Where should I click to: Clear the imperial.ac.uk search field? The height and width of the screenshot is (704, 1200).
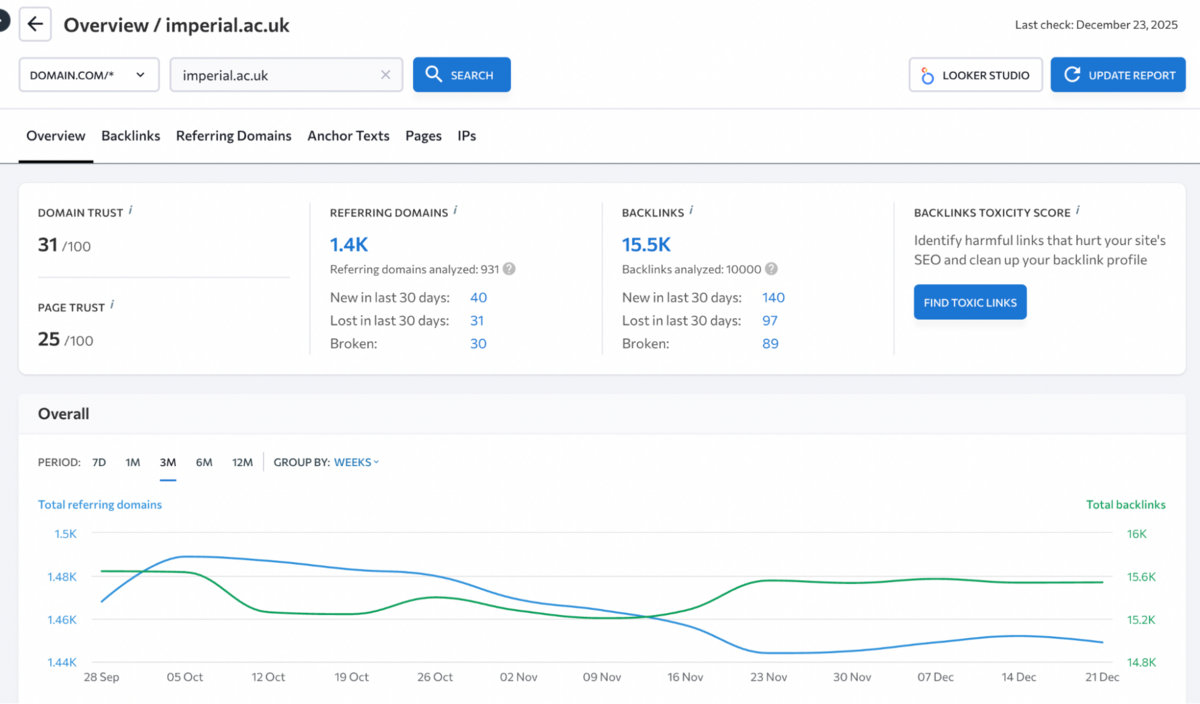coord(386,75)
